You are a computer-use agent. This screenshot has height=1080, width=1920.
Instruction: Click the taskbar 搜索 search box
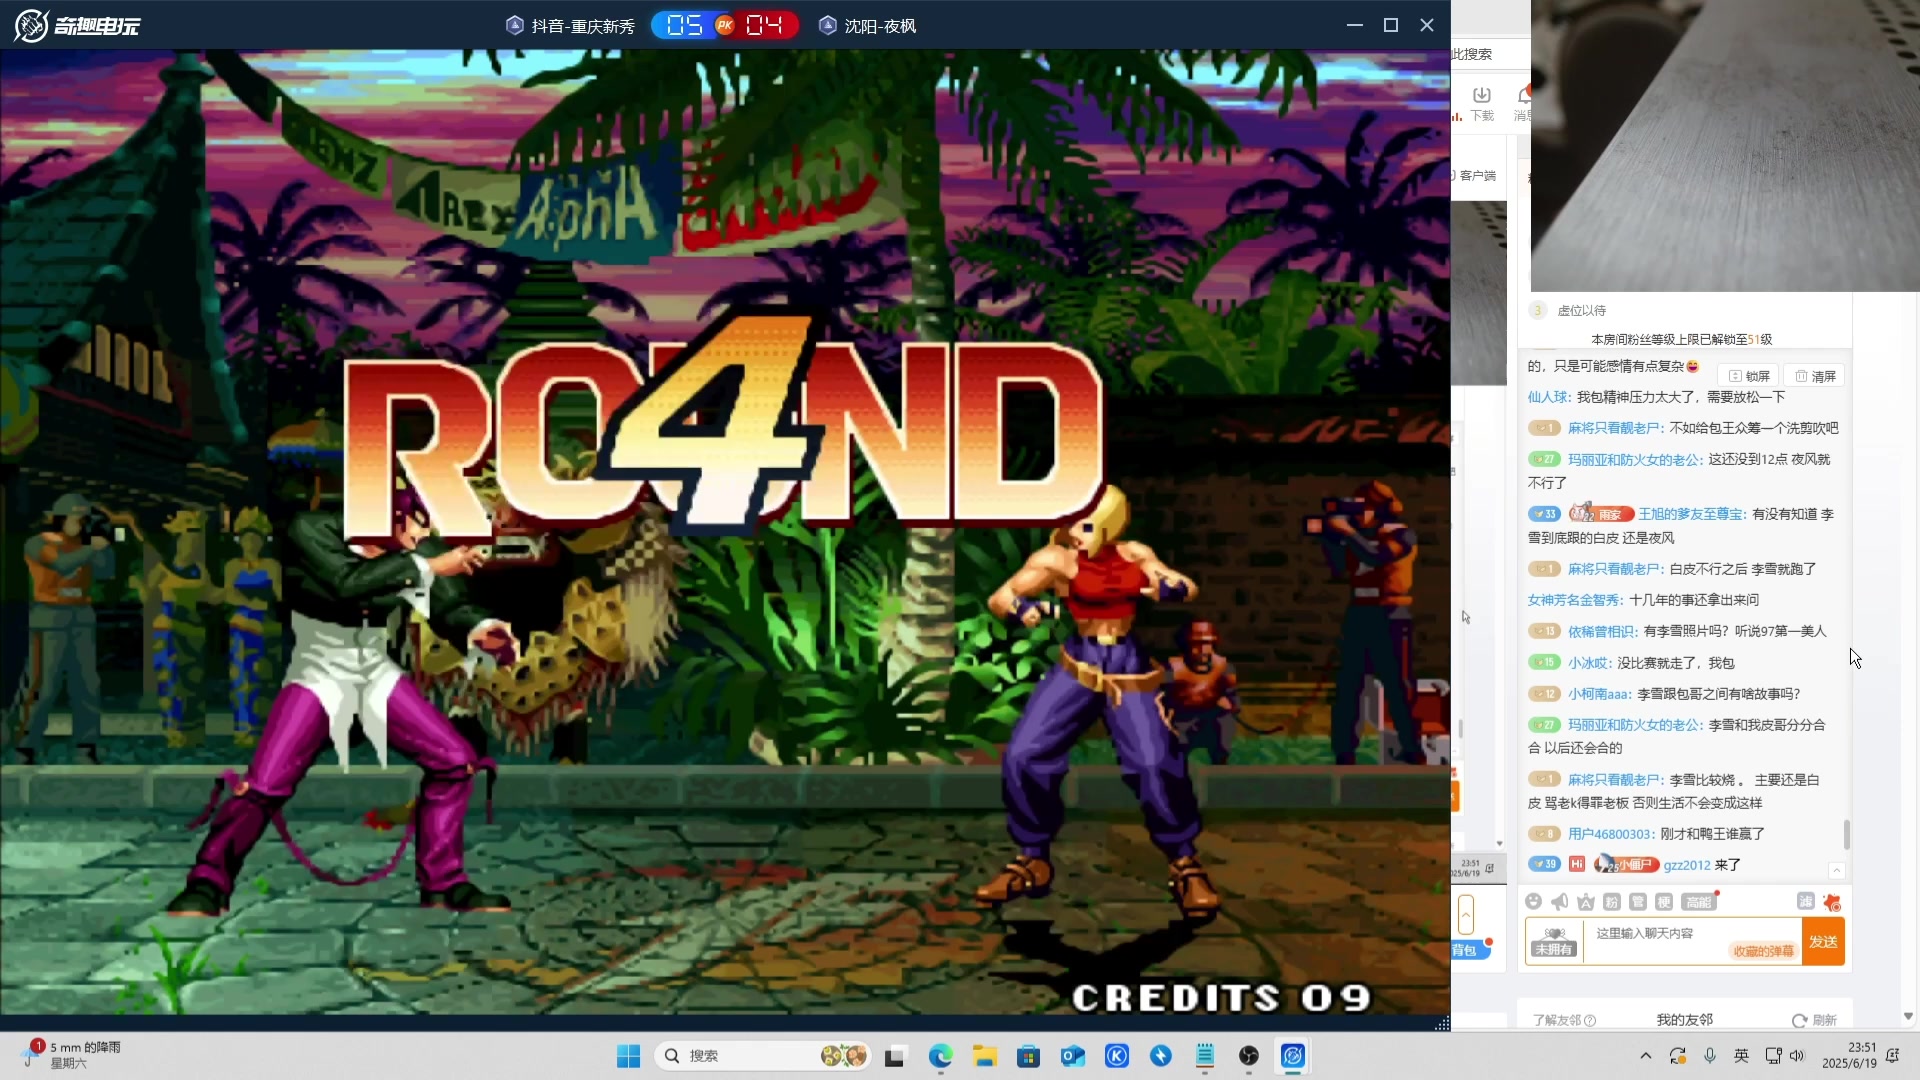tap(762, 1056)
